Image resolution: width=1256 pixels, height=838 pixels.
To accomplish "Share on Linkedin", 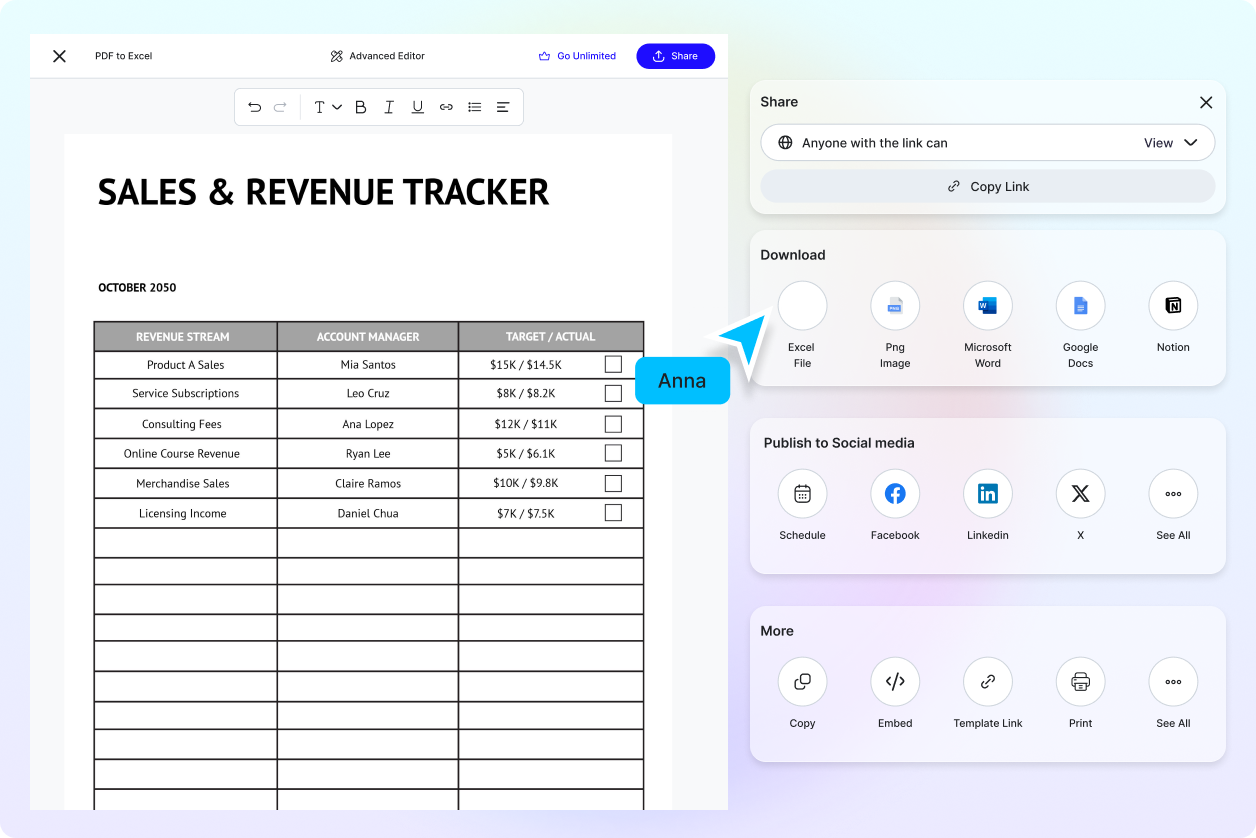I will [987, 493].
